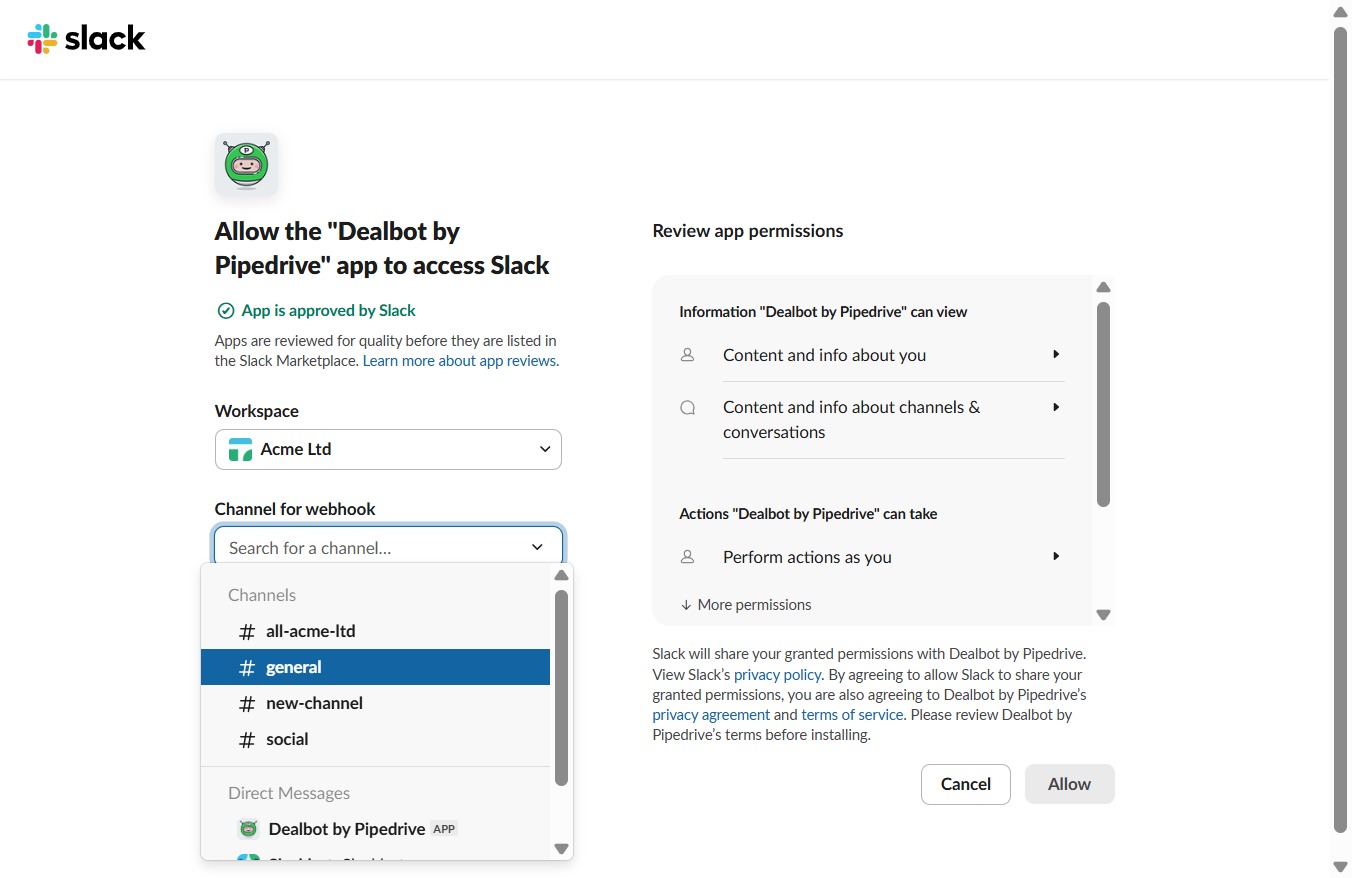Click the Acme Ltd workspace icon

tap(240, 449)
